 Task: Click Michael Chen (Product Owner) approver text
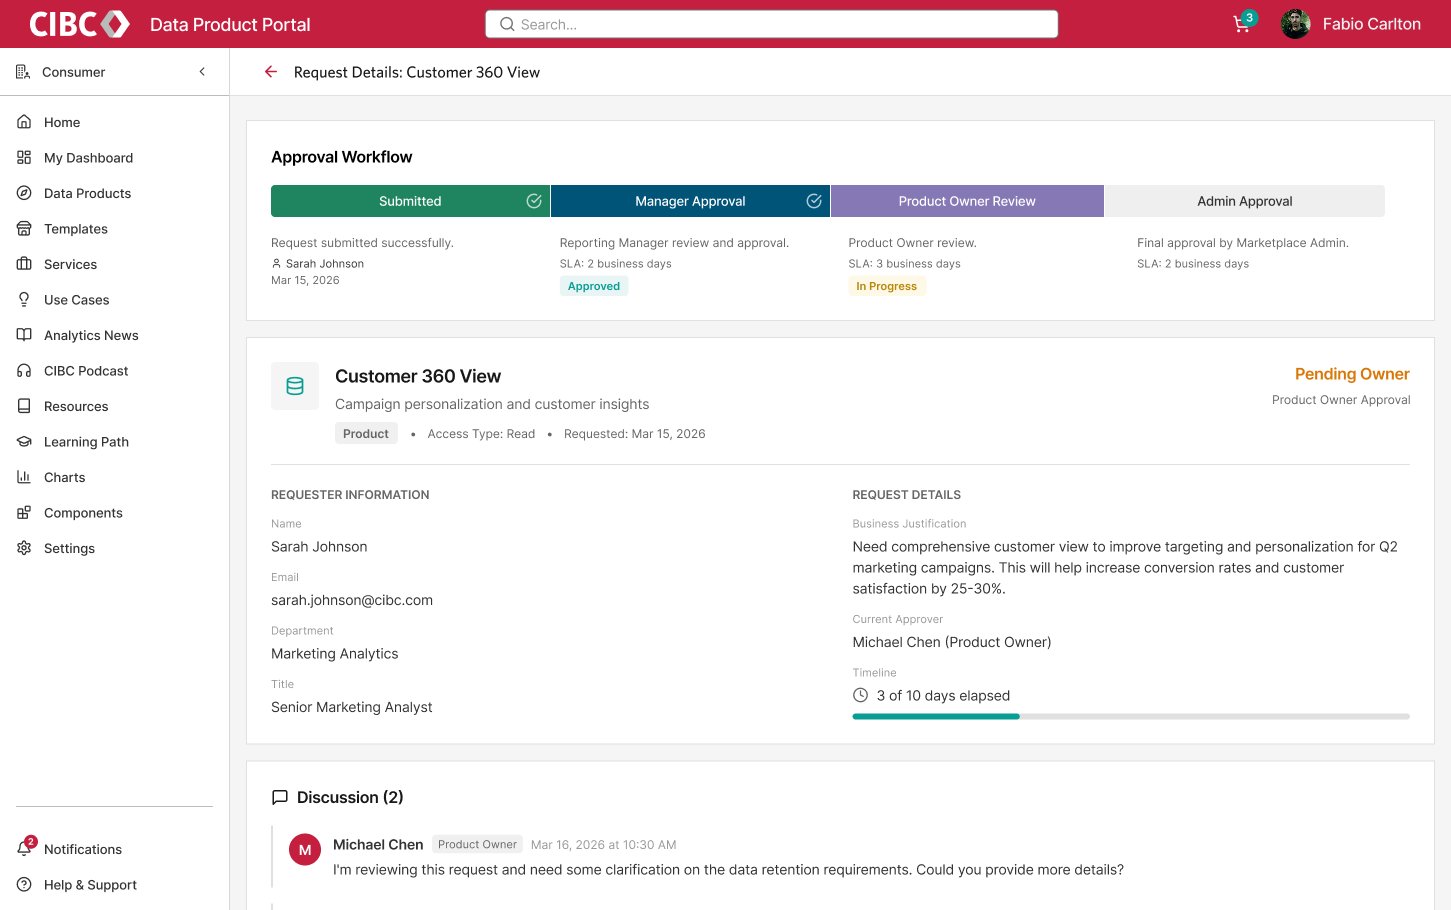(x=952, y=642)
